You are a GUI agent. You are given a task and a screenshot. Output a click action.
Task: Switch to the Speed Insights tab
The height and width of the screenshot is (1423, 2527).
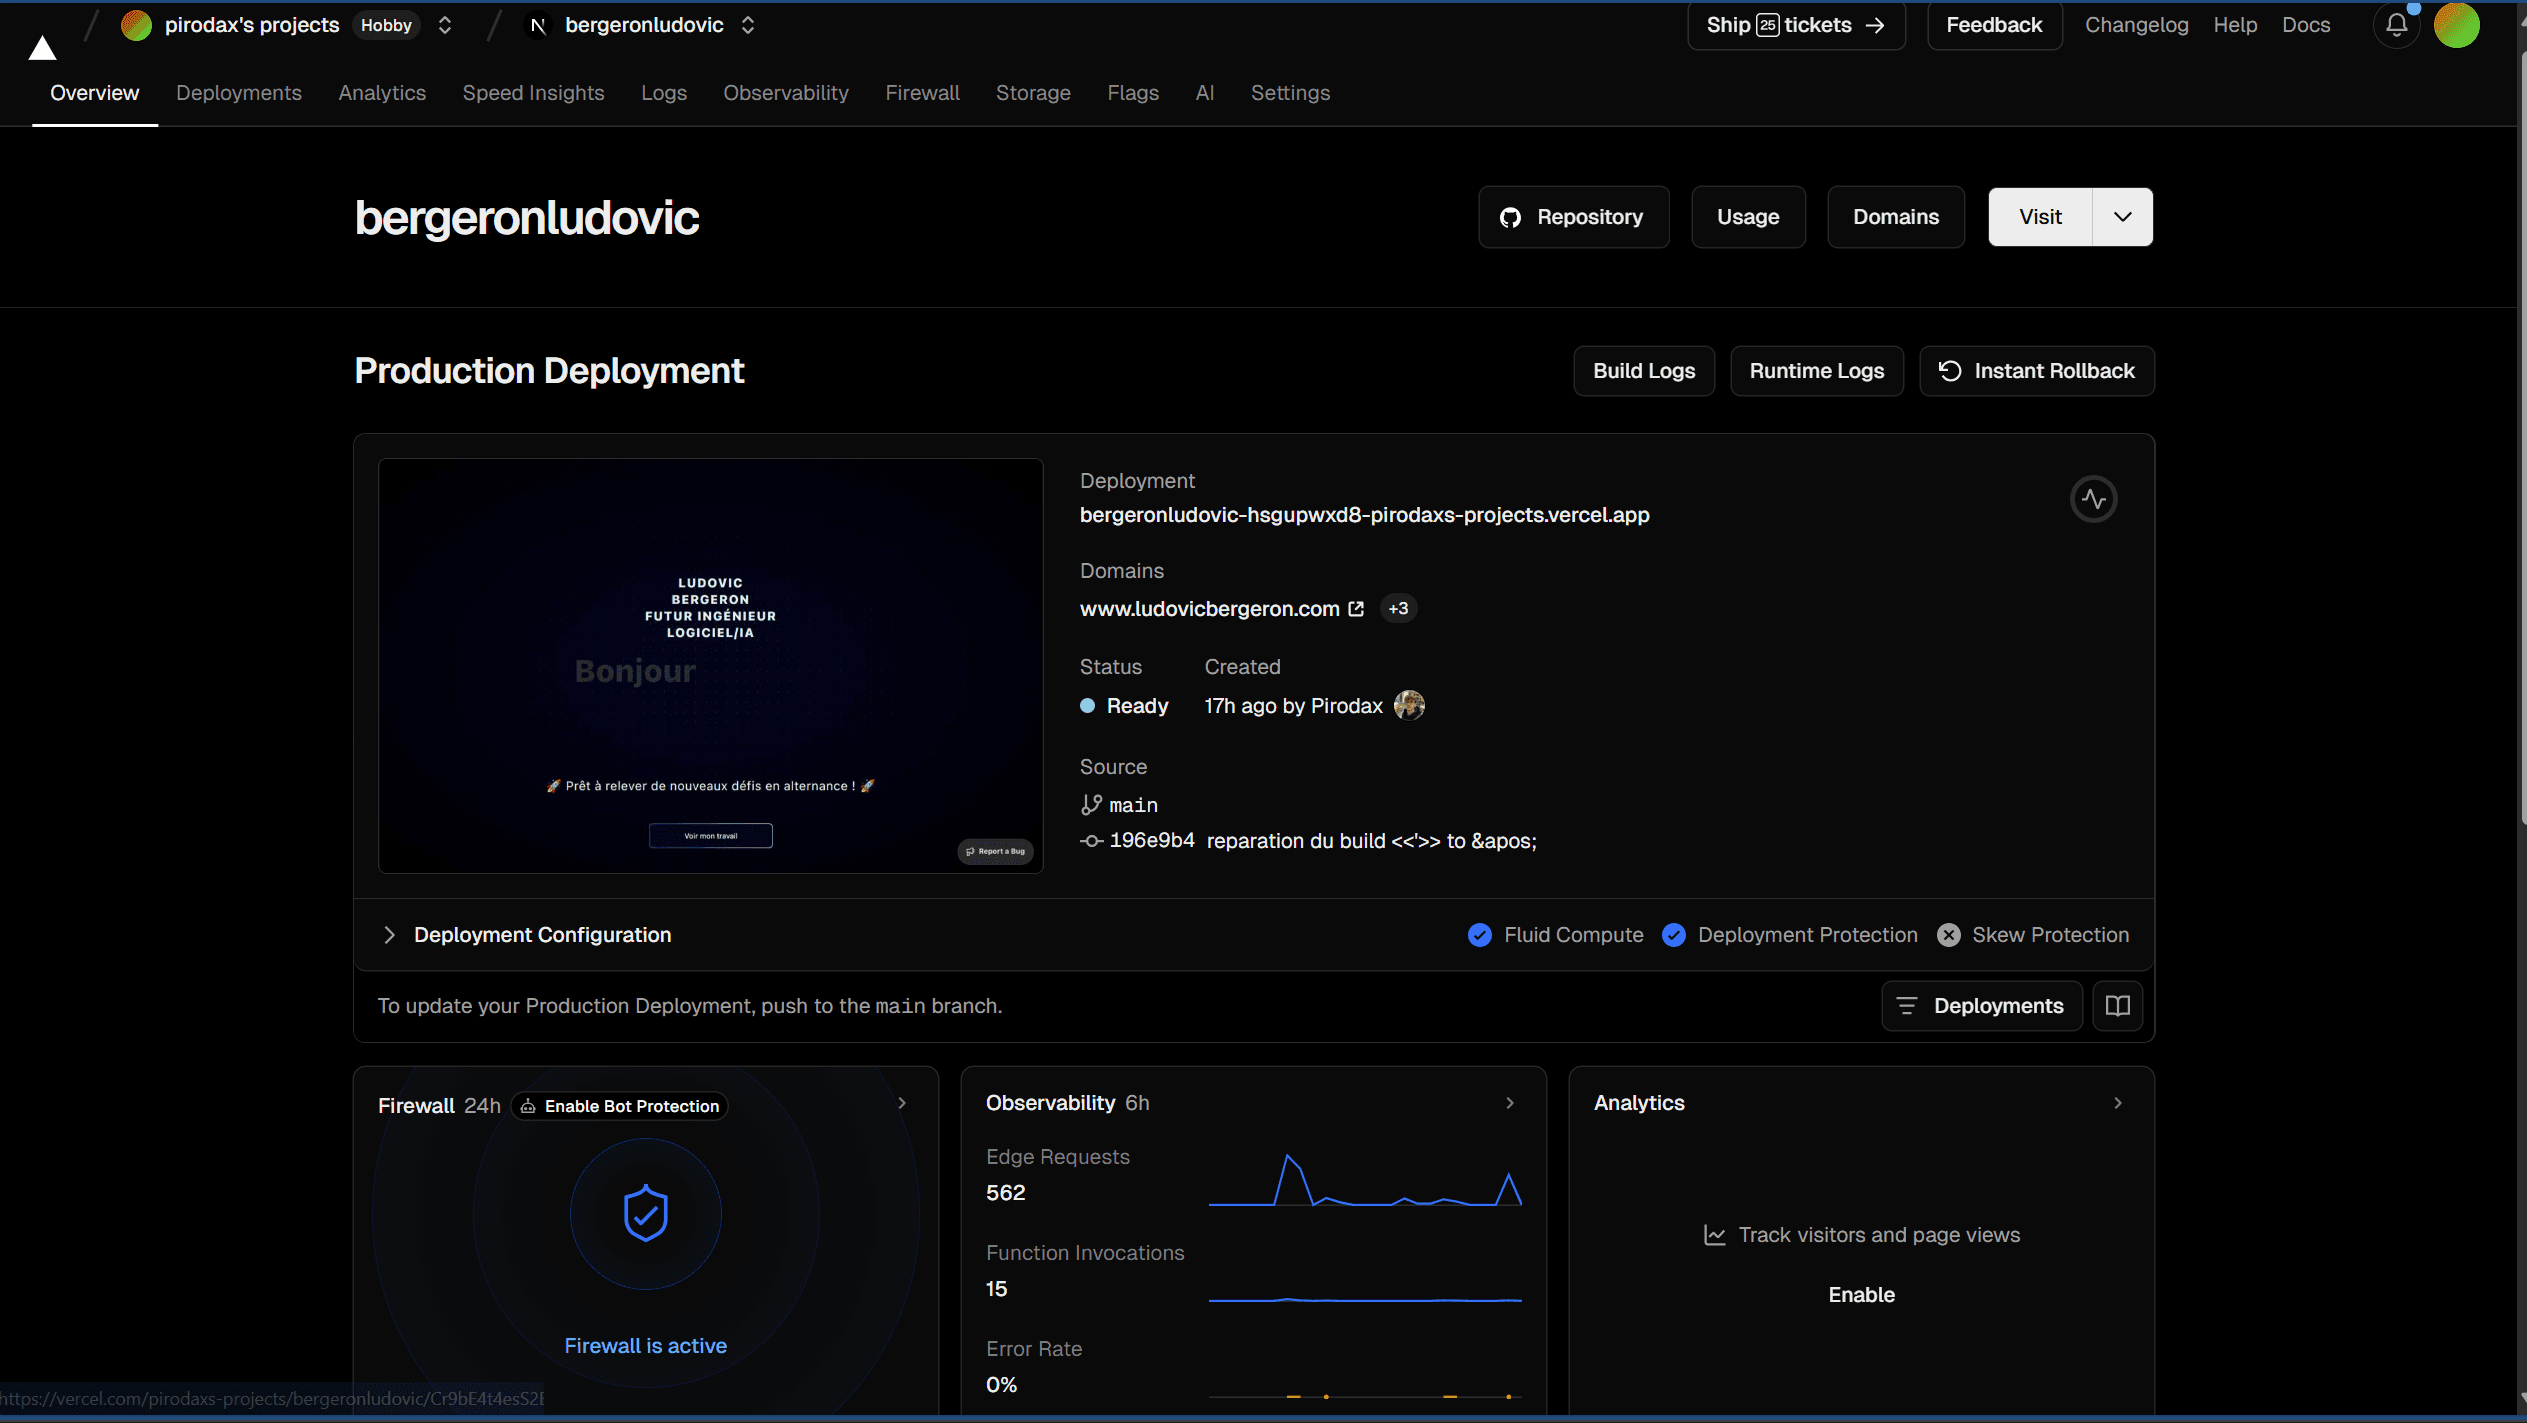[x=533, y=93]
